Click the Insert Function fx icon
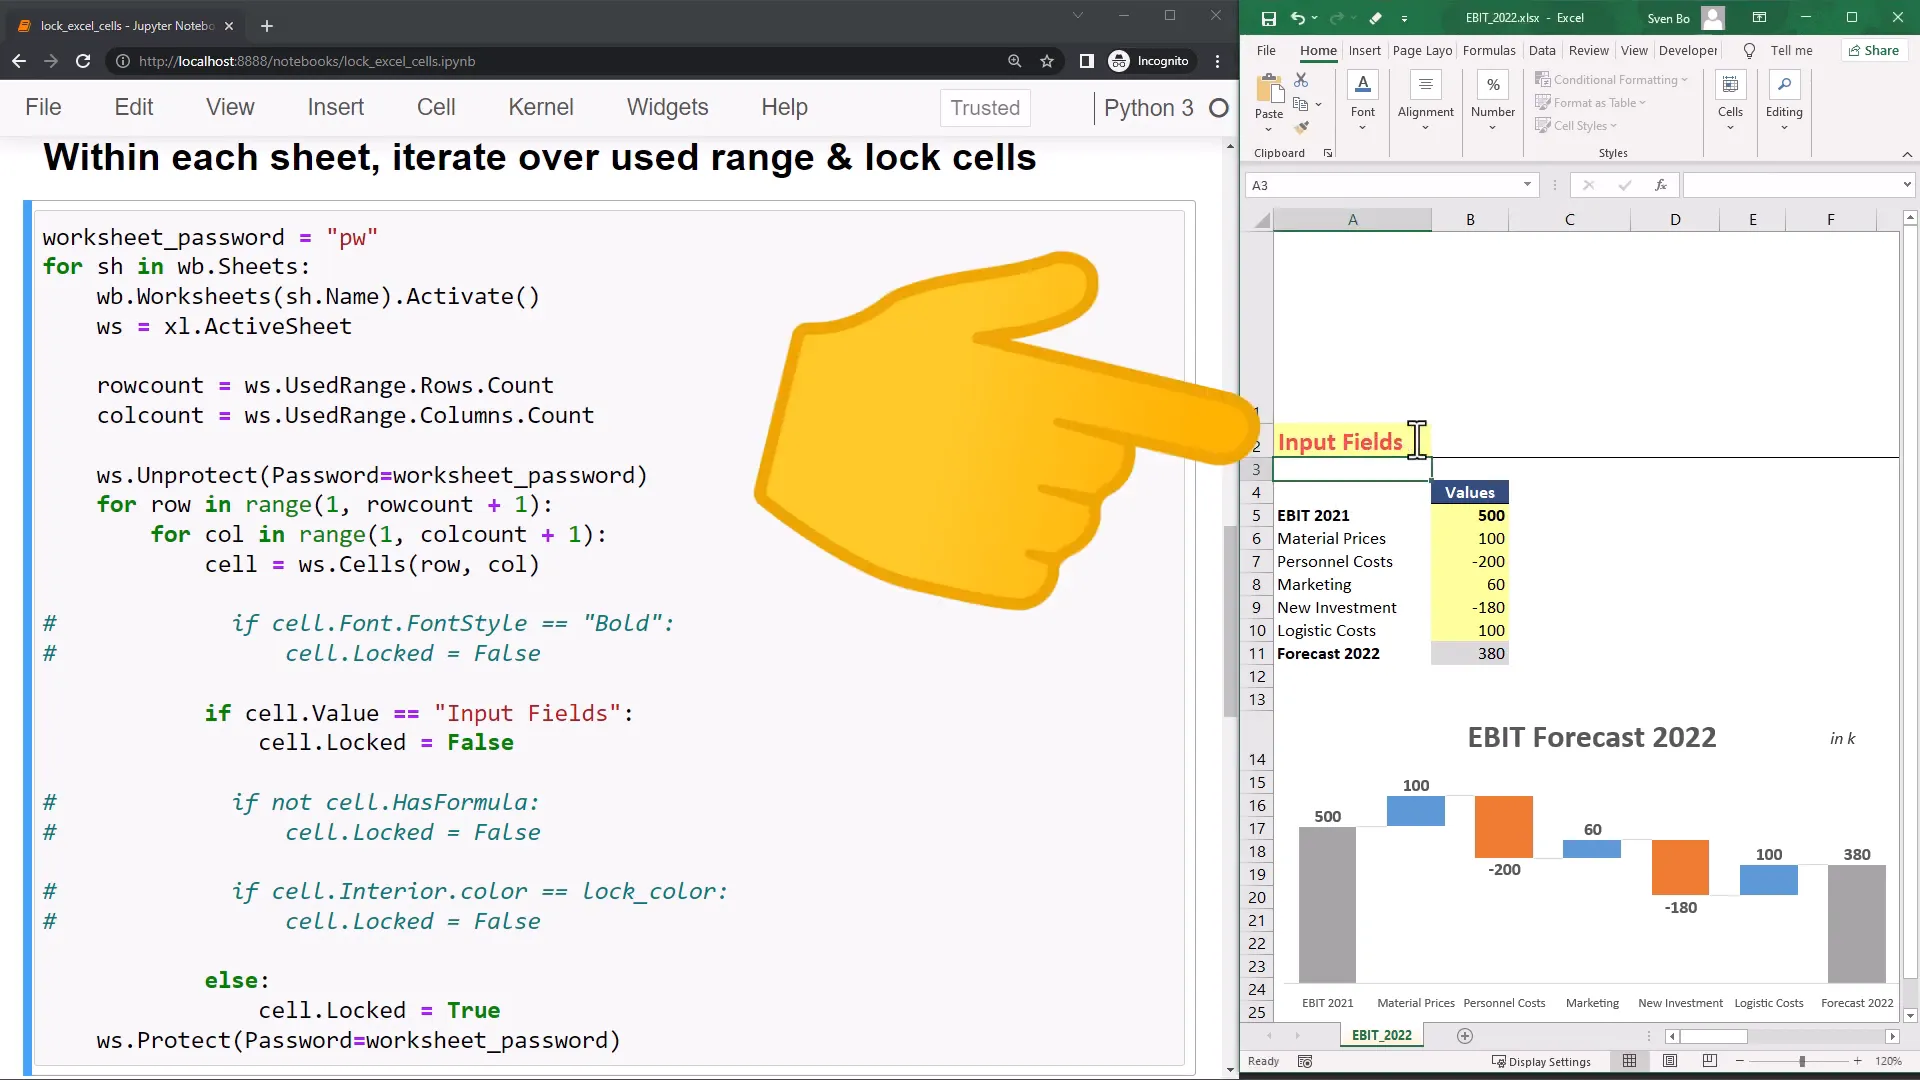This screenshot has width=1920, height=1080. (x=1660, y=185)
